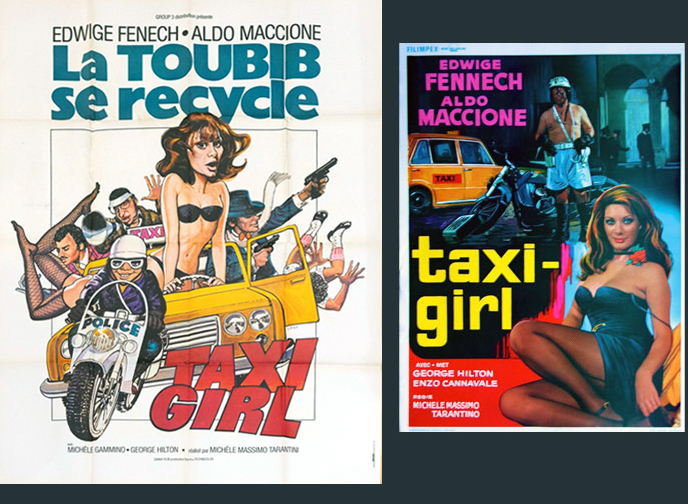688x504 pixels.
Task: Click the pink FENNECH text
Action: pos(474,82)
